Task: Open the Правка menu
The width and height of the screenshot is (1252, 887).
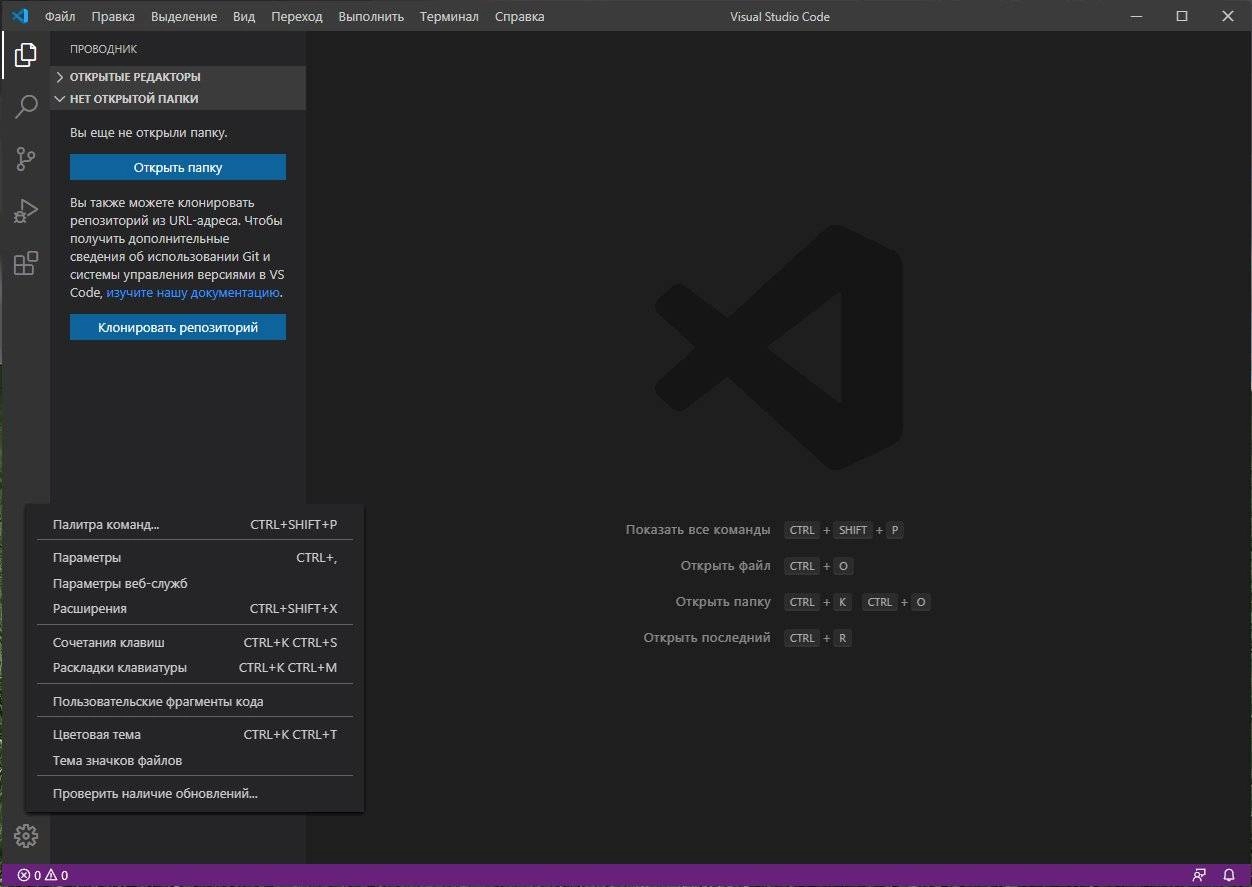Action: 113,16
